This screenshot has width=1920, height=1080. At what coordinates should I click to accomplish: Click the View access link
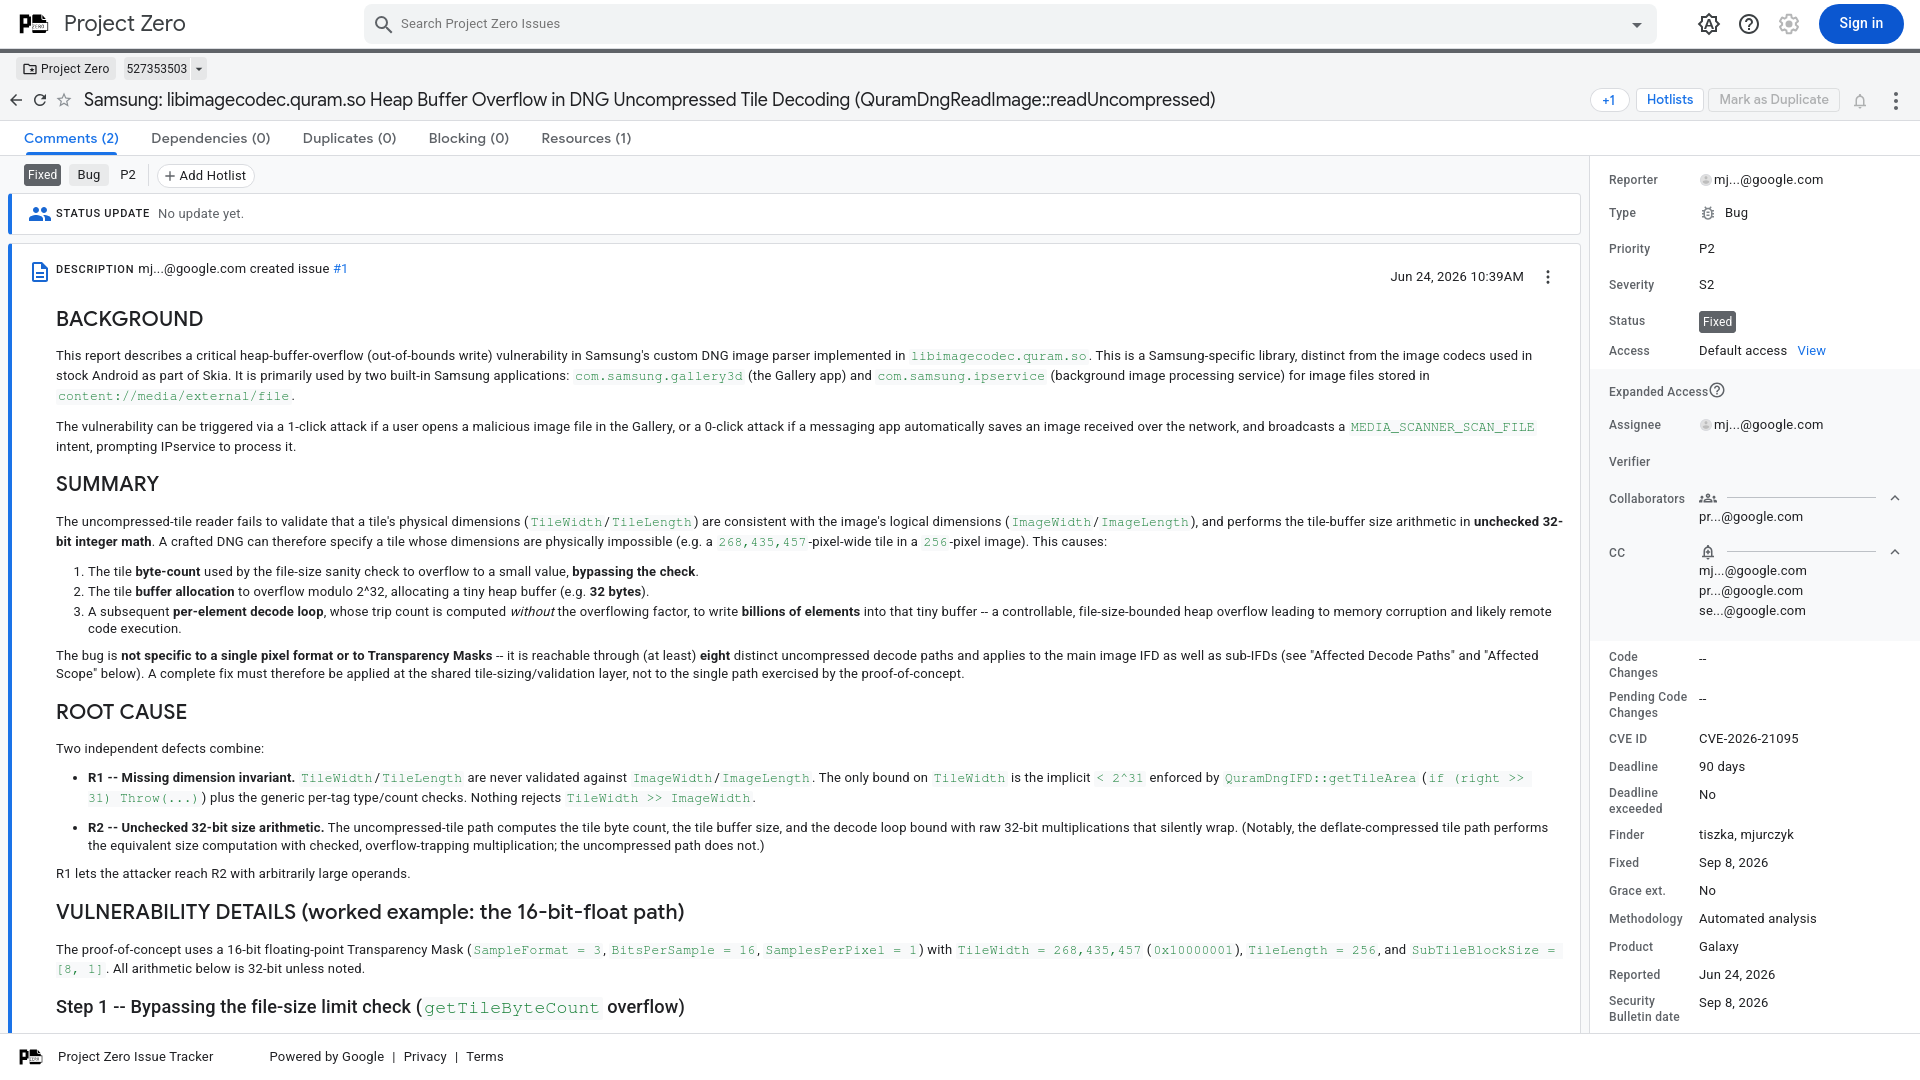[1811, 351]
